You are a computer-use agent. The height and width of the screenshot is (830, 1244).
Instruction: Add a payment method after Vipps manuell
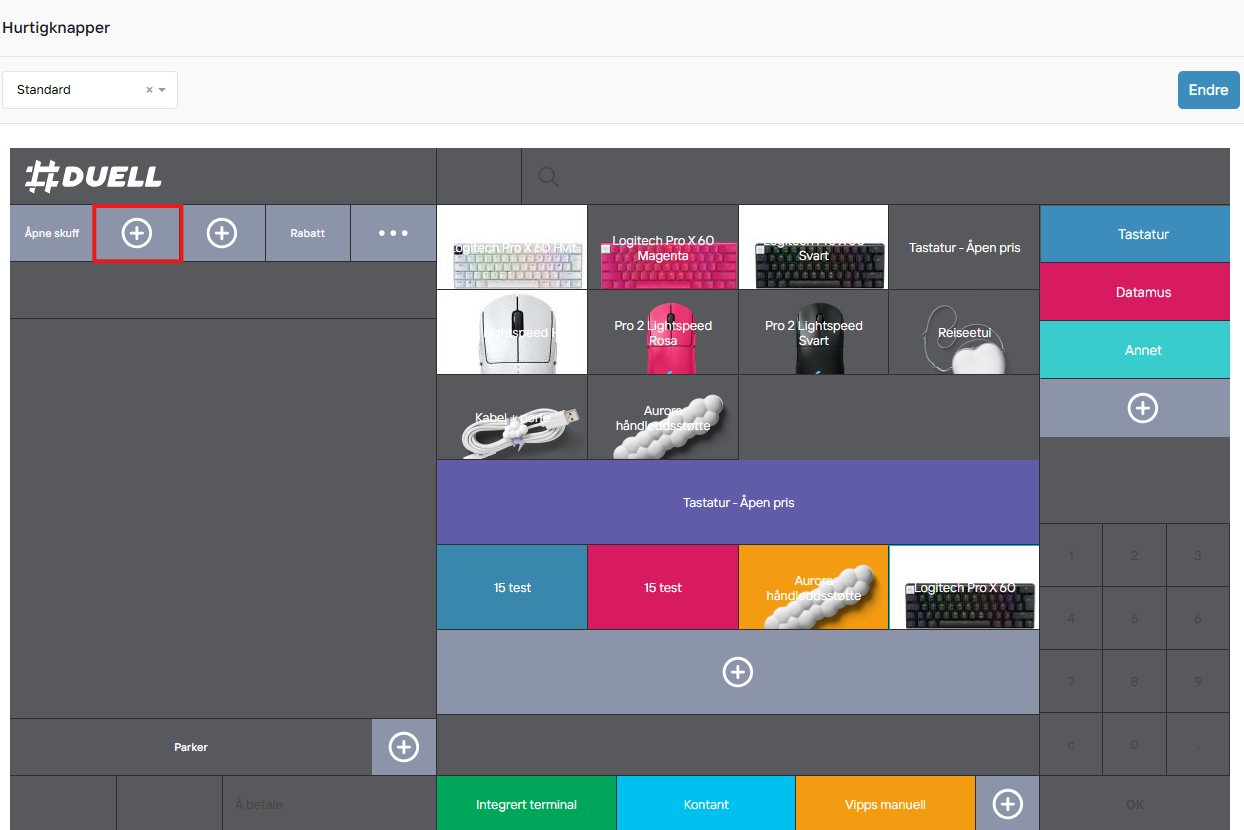pos(1007,804)
